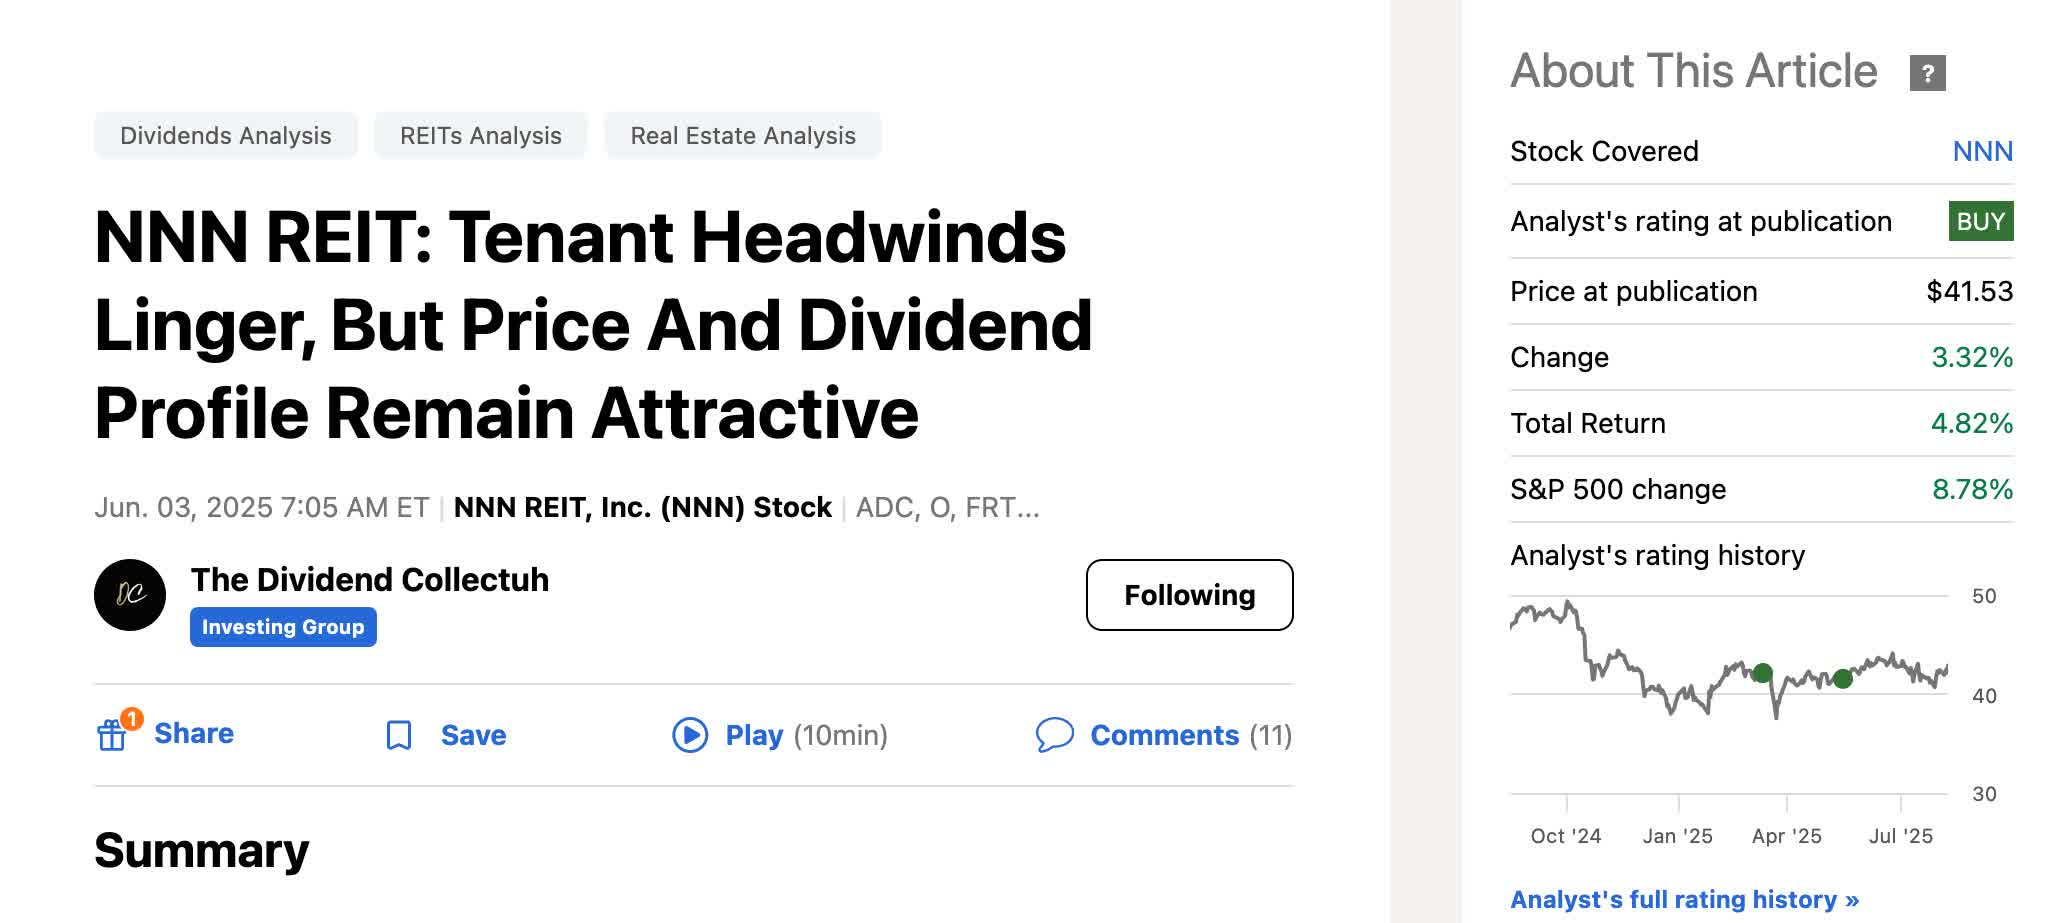Play the article audio via the play icon

pos(689,735)
